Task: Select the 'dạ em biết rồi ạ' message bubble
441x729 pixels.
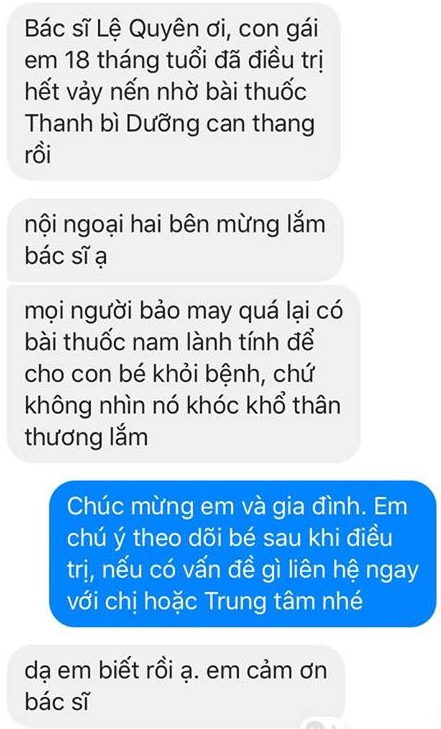Action: point(176,686)
